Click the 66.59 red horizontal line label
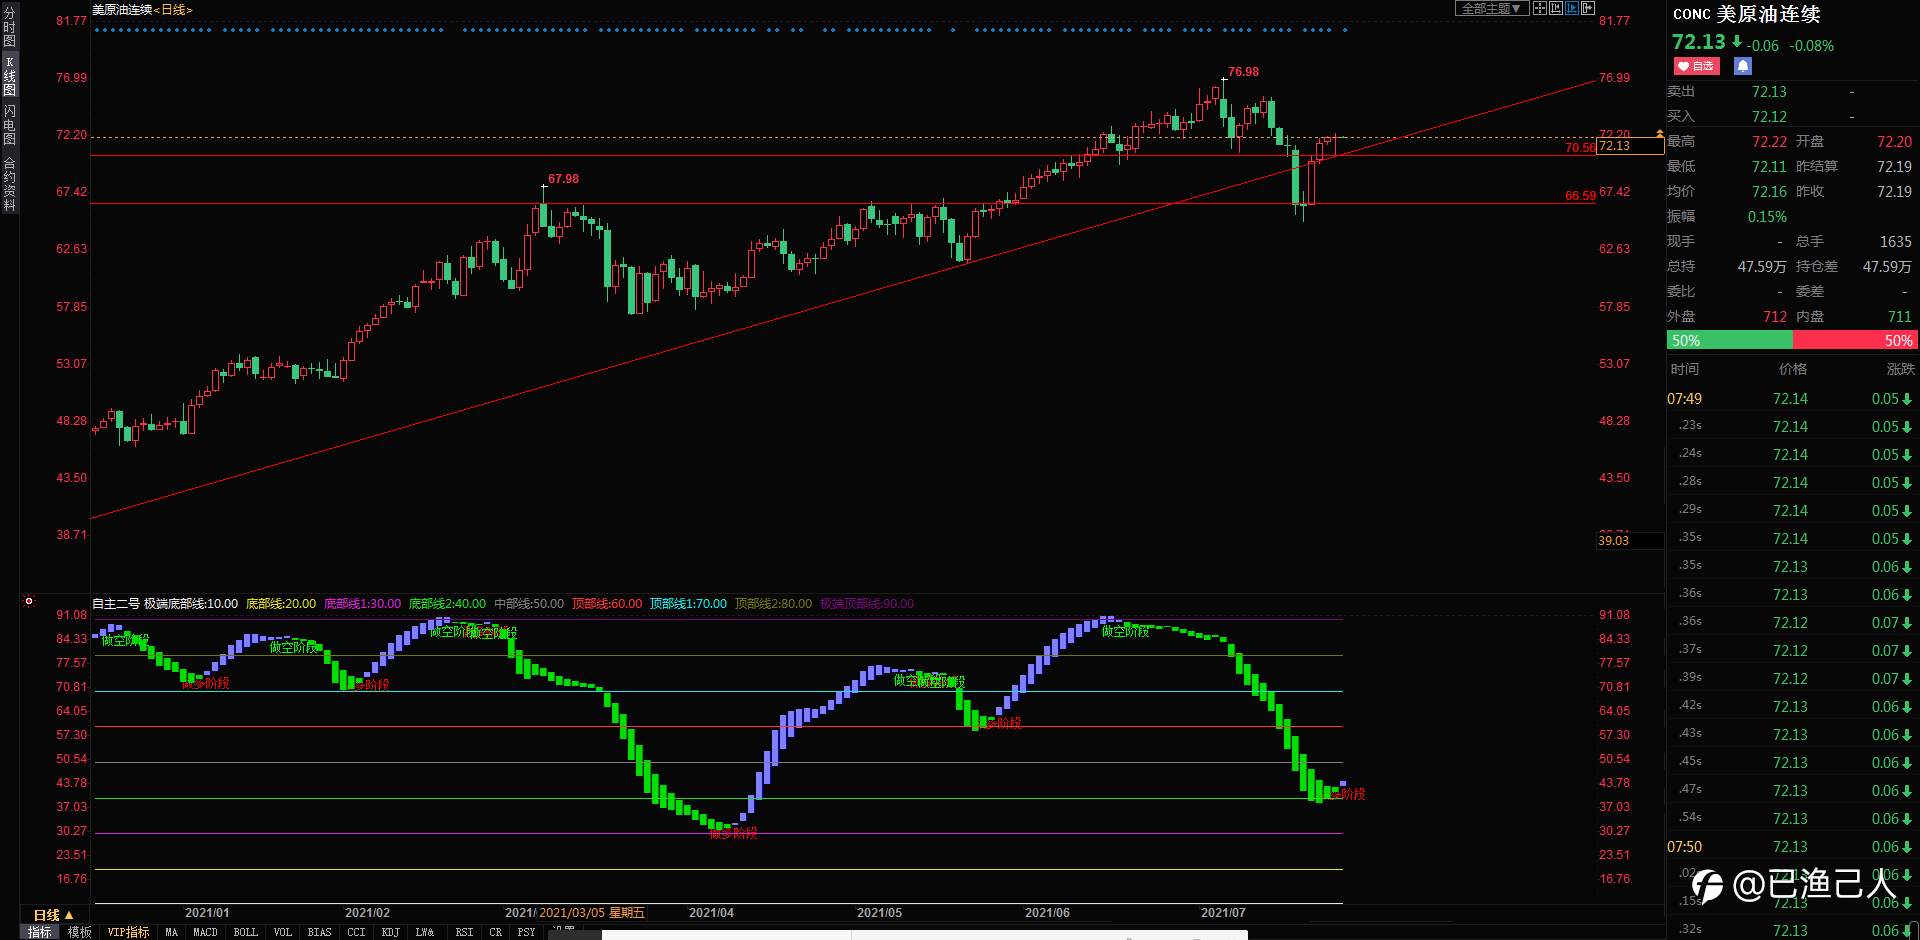 (x=1580, y=196)
